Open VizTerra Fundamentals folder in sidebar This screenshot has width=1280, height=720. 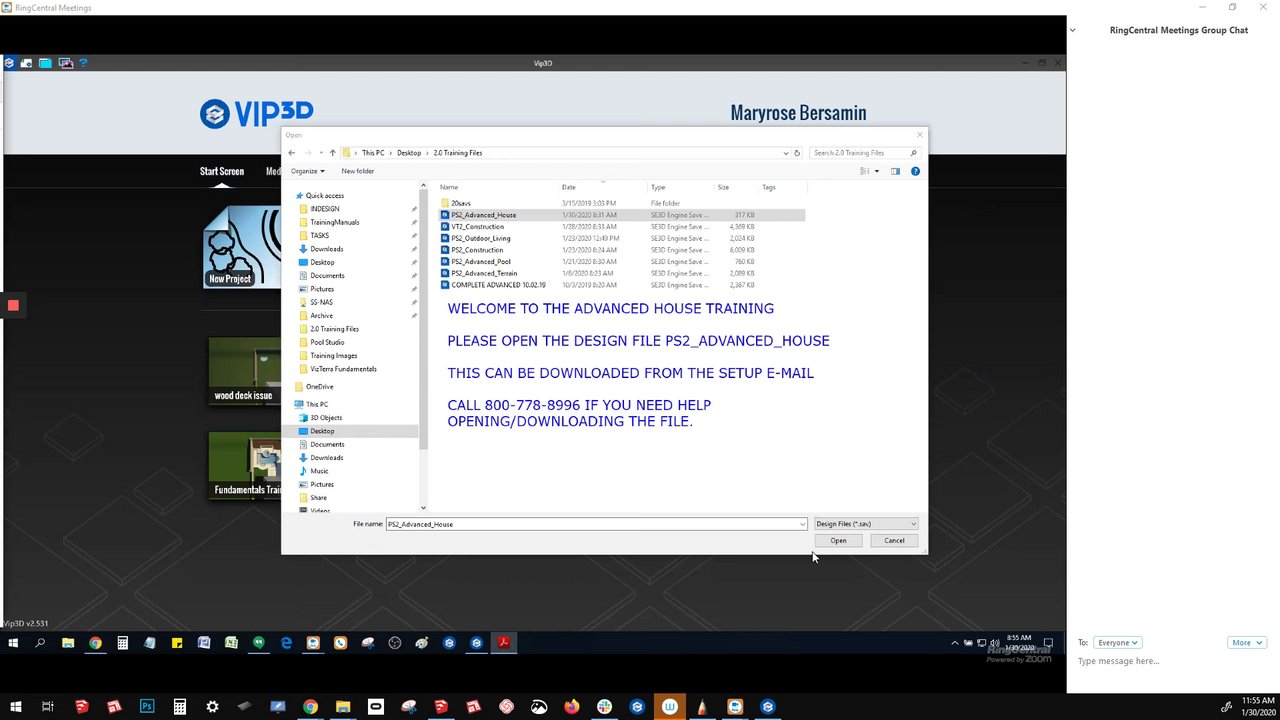point(343,369)
